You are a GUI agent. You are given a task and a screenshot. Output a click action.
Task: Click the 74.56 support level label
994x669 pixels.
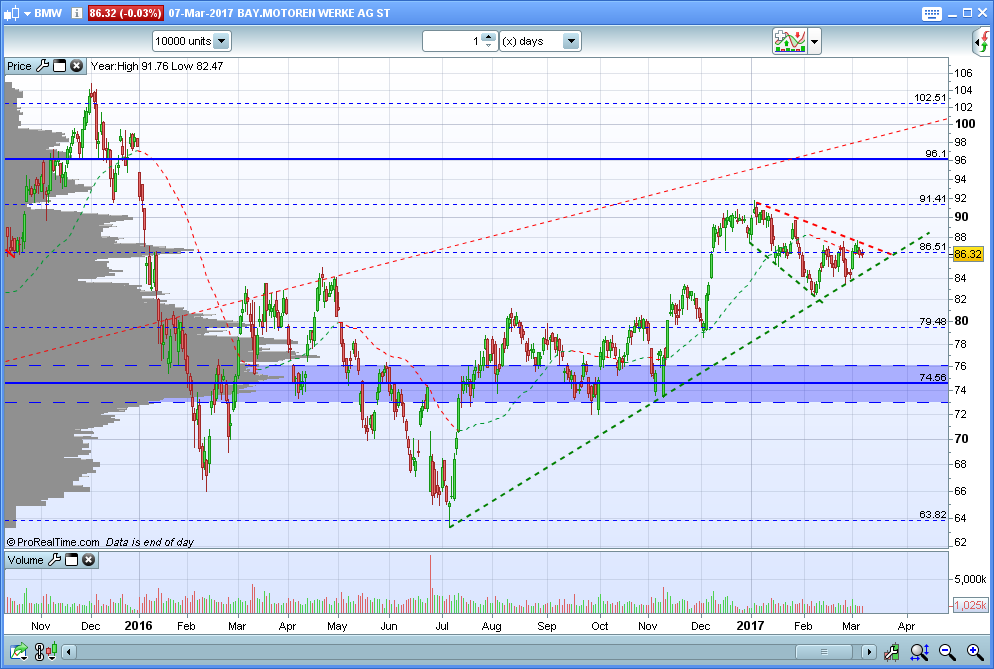coord(933,377)
